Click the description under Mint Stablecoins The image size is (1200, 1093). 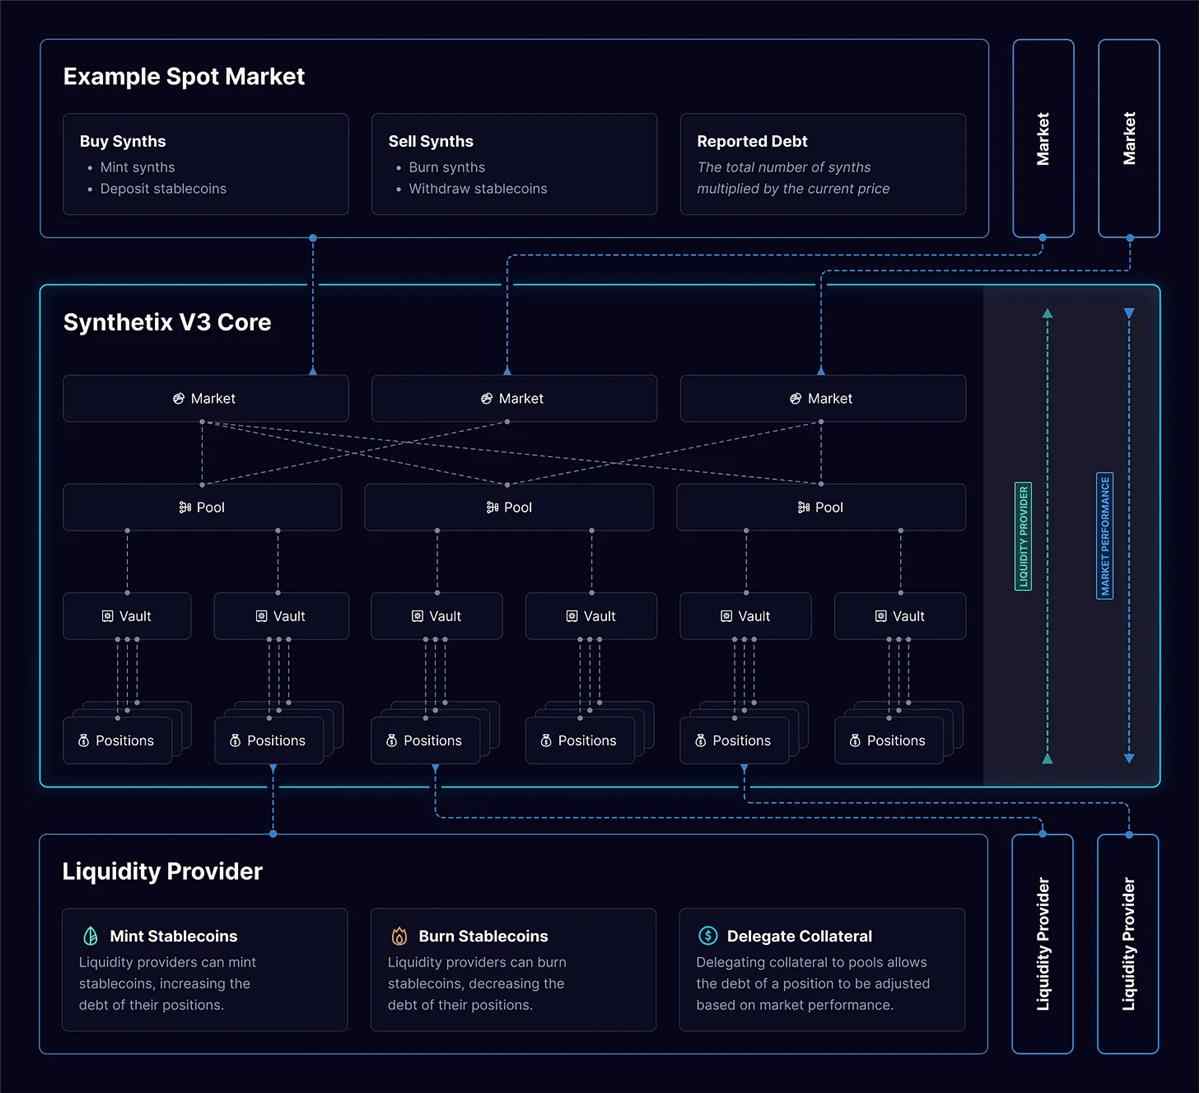167,984
